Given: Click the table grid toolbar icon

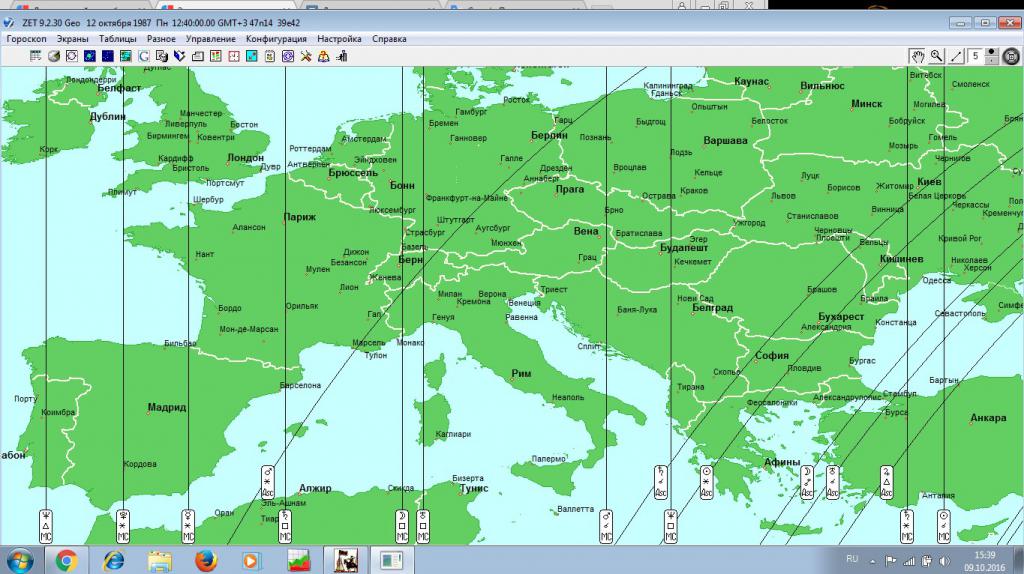Looking at the screenshot, I should tap(36, 56).
